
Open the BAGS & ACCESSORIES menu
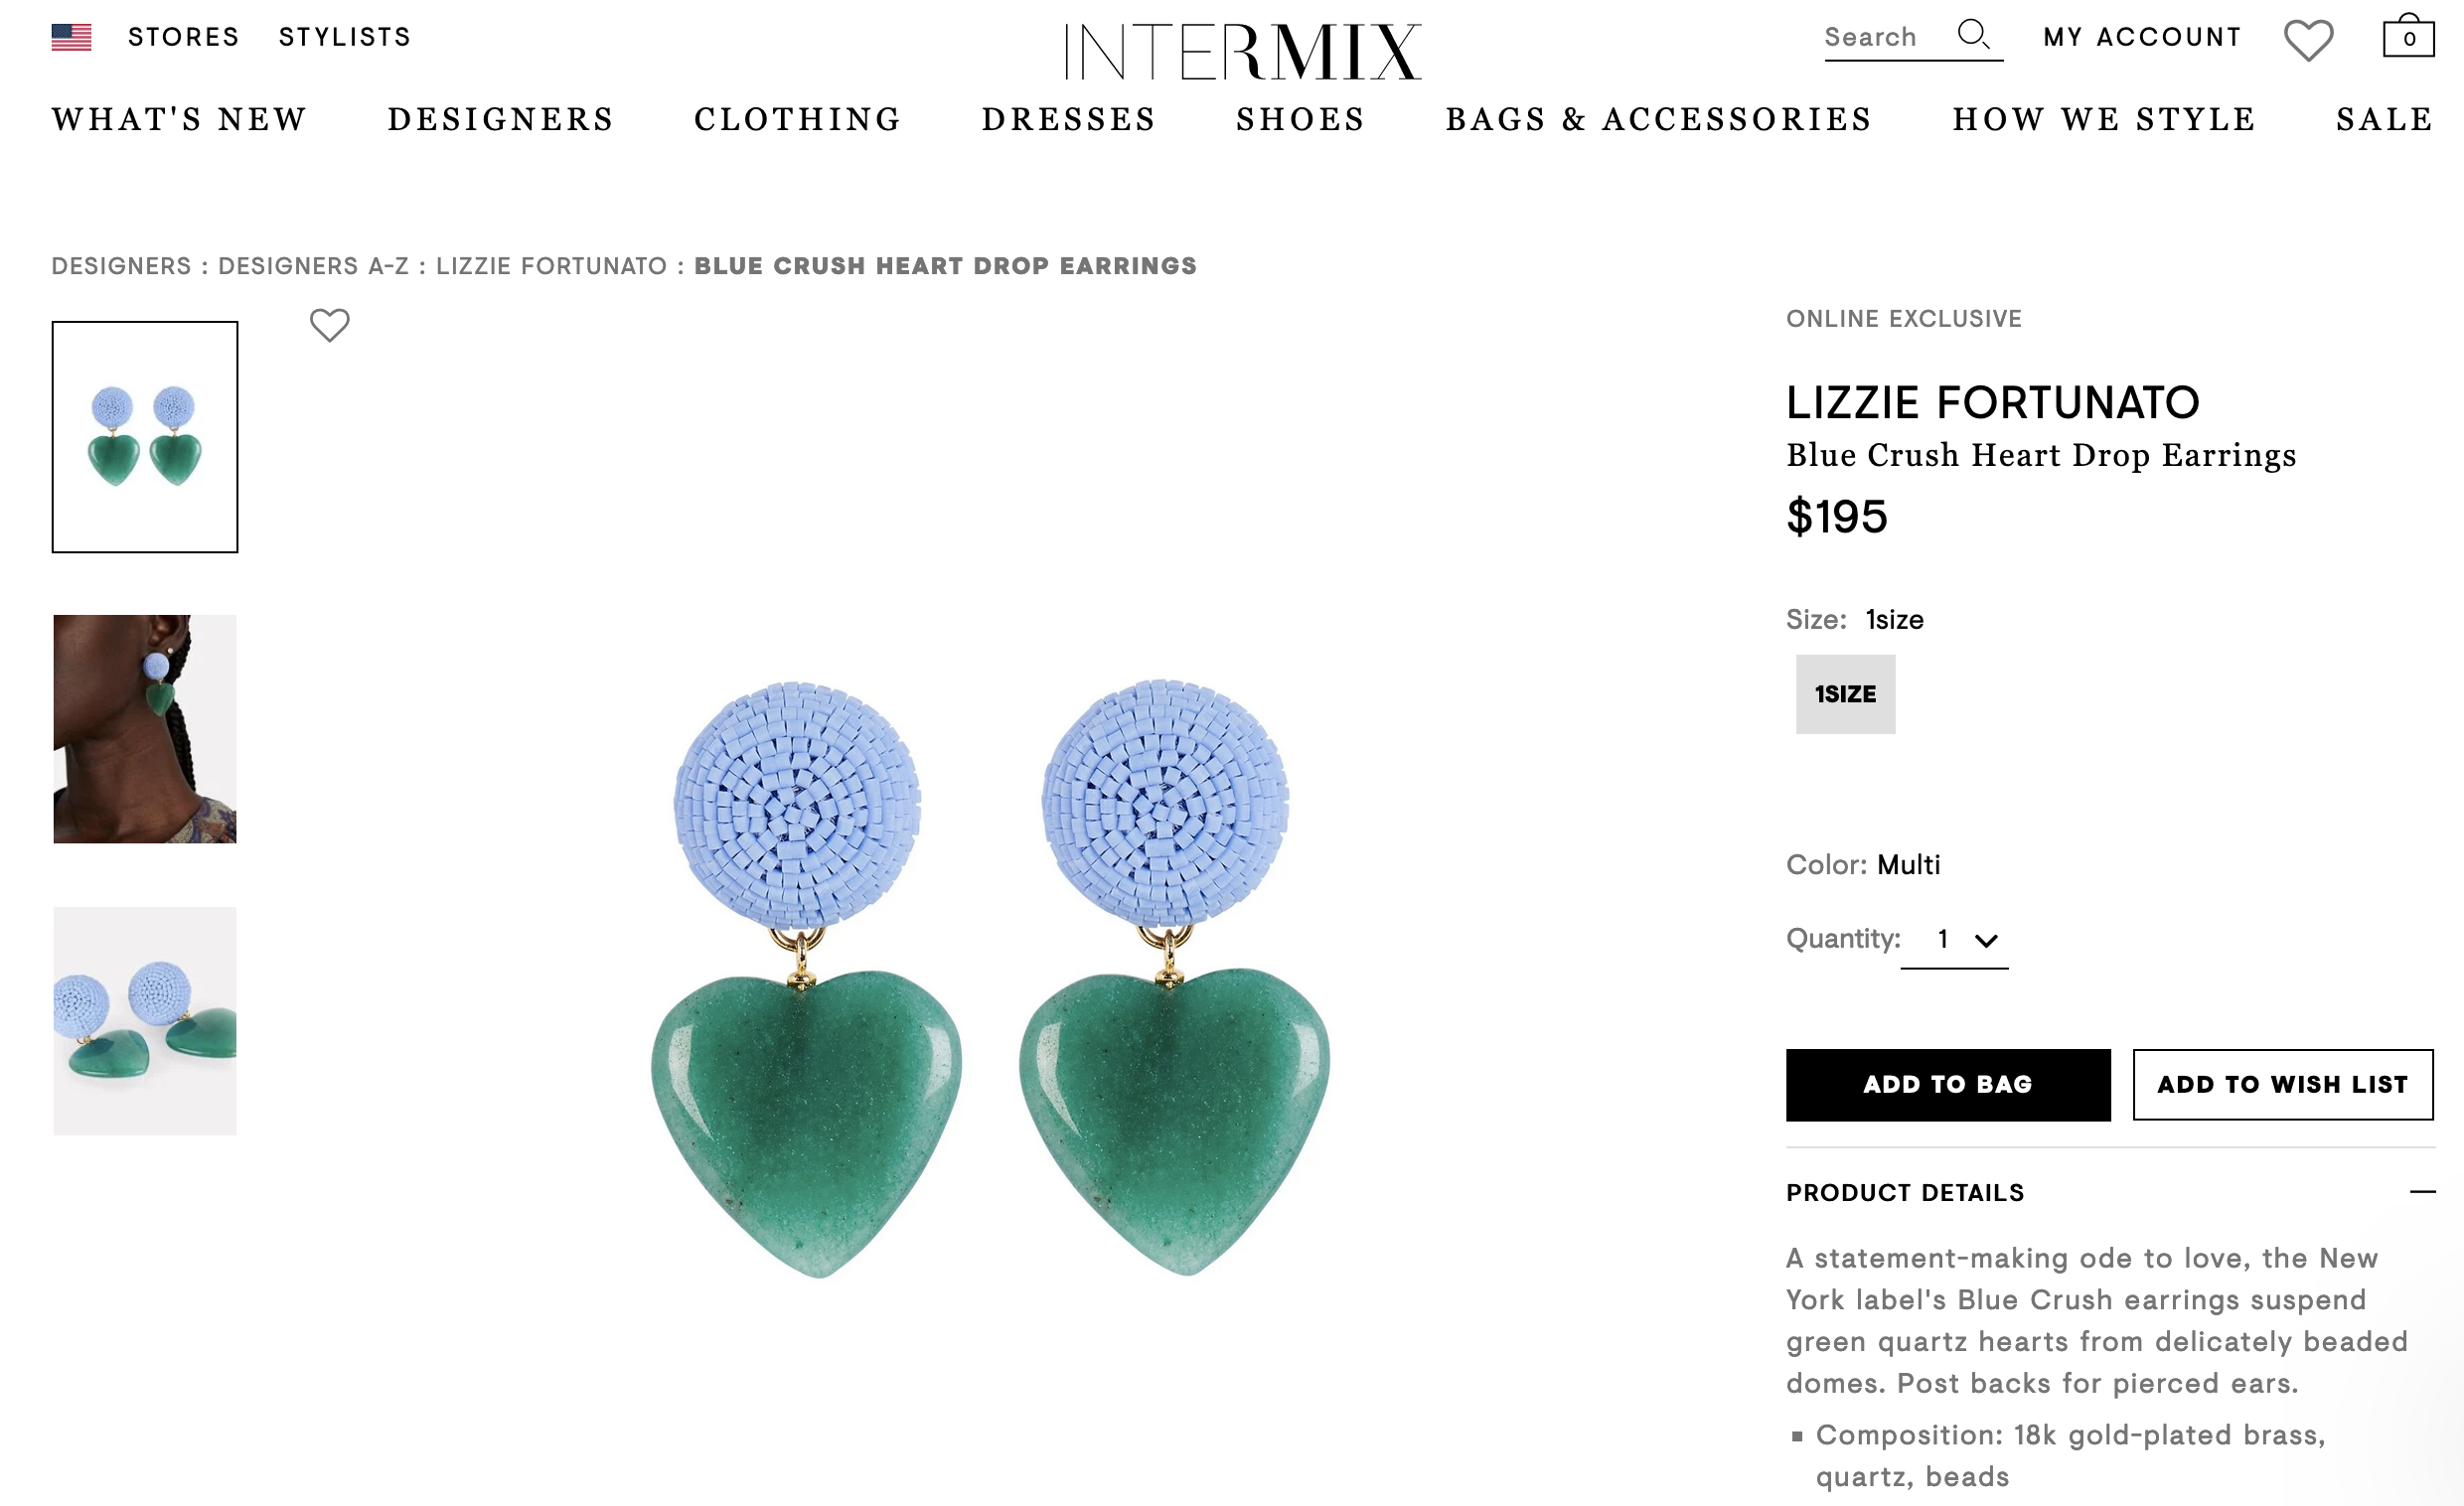click(1659, 120)
